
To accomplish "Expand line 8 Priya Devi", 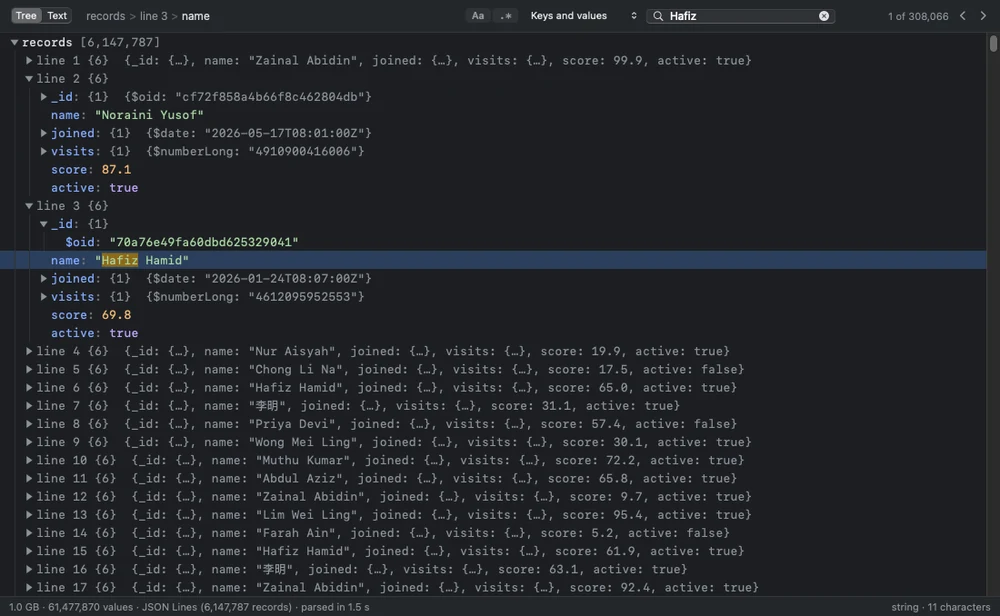I will pos(29,424).
